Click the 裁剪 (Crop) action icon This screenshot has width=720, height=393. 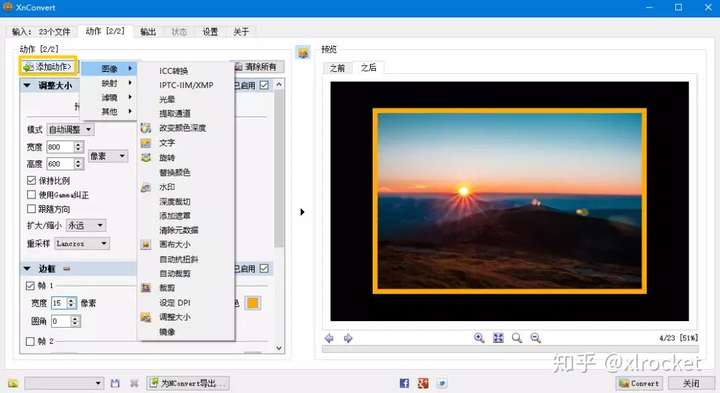pyautogui.click(x=146, y=288)
